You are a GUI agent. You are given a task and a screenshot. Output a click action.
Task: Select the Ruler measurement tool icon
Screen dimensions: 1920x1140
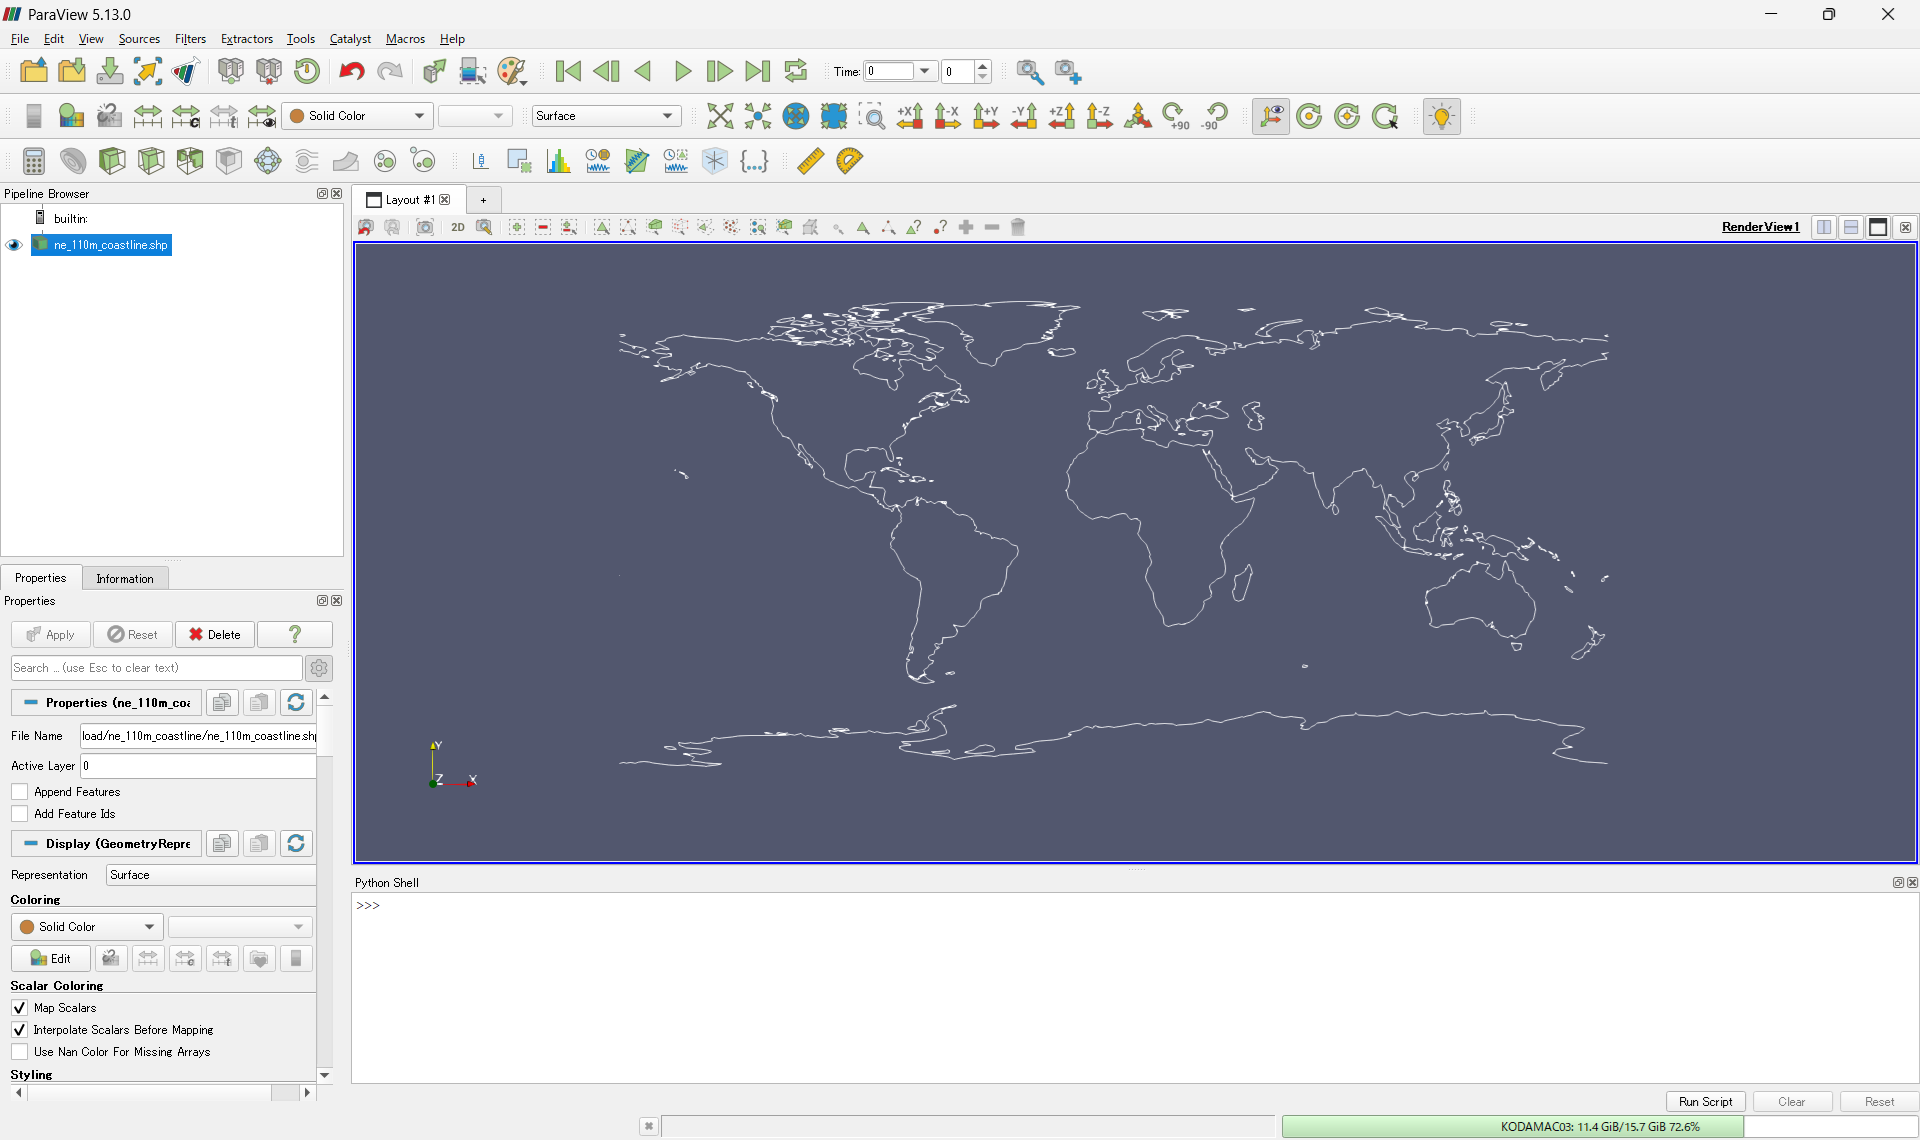(810, 161)
